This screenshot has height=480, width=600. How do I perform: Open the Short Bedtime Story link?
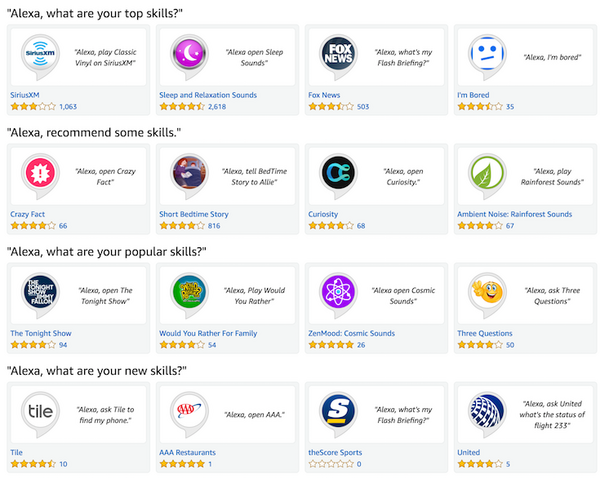click(194, 214)
